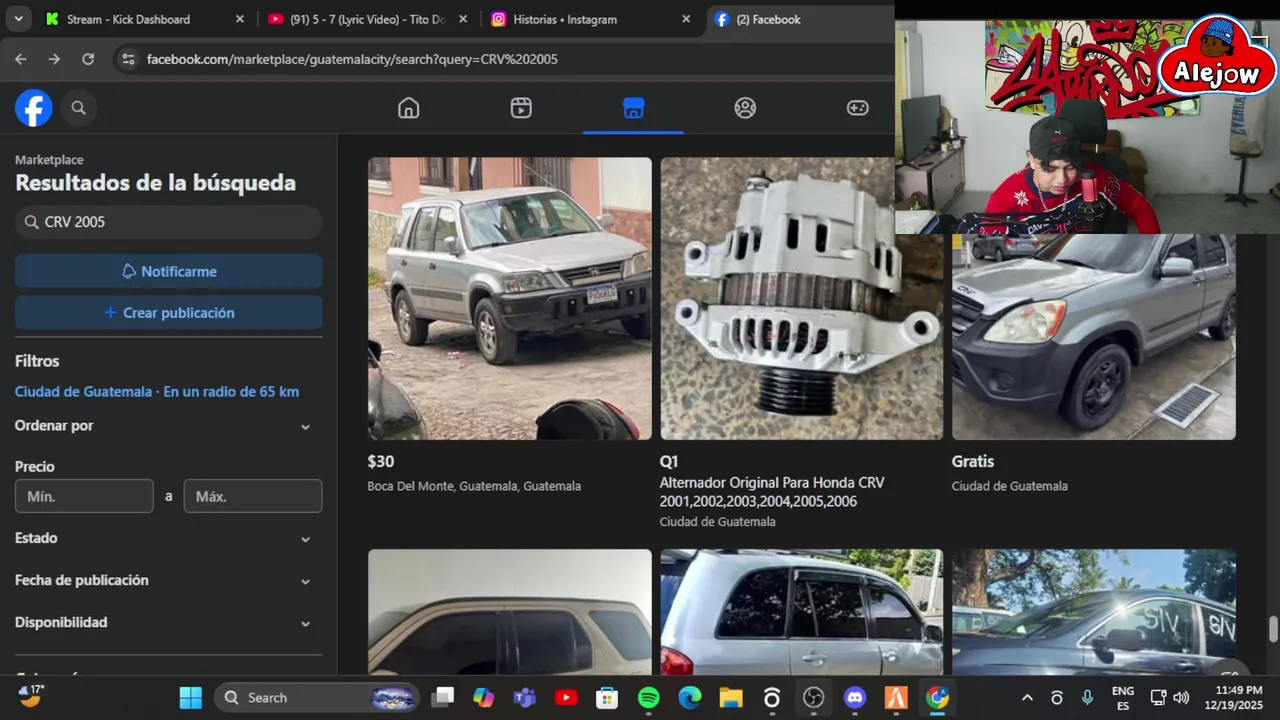Select the (2) Facebook tab
The height and width of the screenshot is (720, 1280).
(x=800, y=19)
